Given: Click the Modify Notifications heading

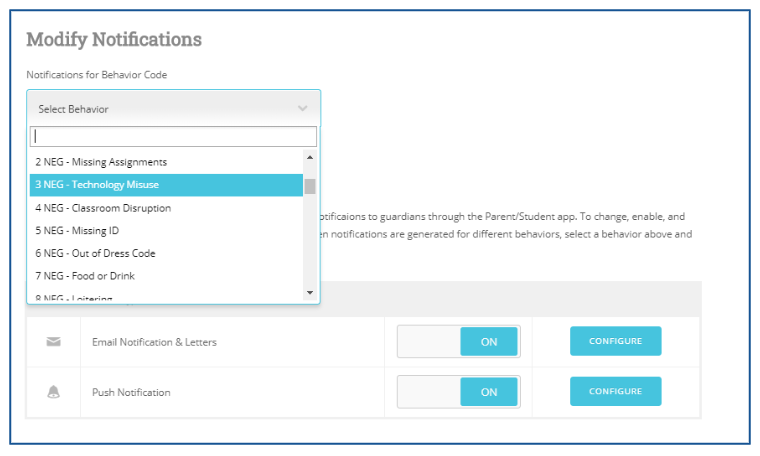Looking at the screenshot, I should [x=114, y=40].
